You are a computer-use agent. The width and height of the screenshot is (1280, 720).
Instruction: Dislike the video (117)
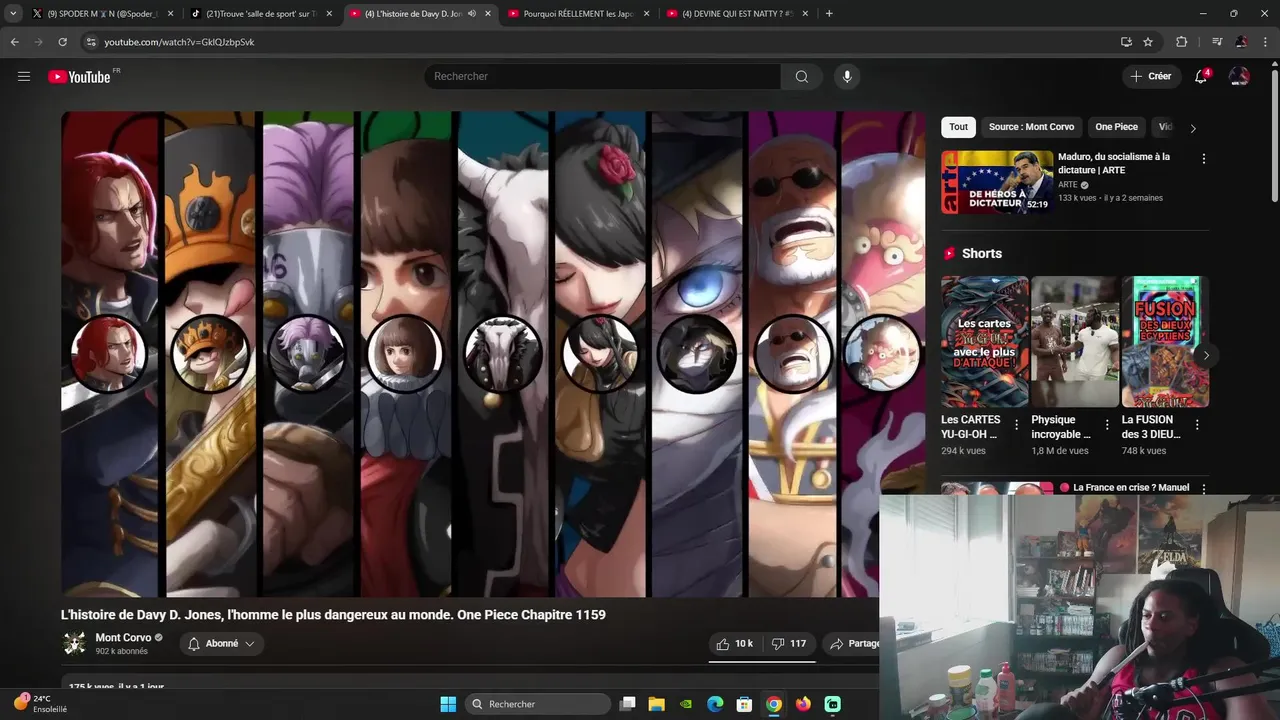coord(790,644)
